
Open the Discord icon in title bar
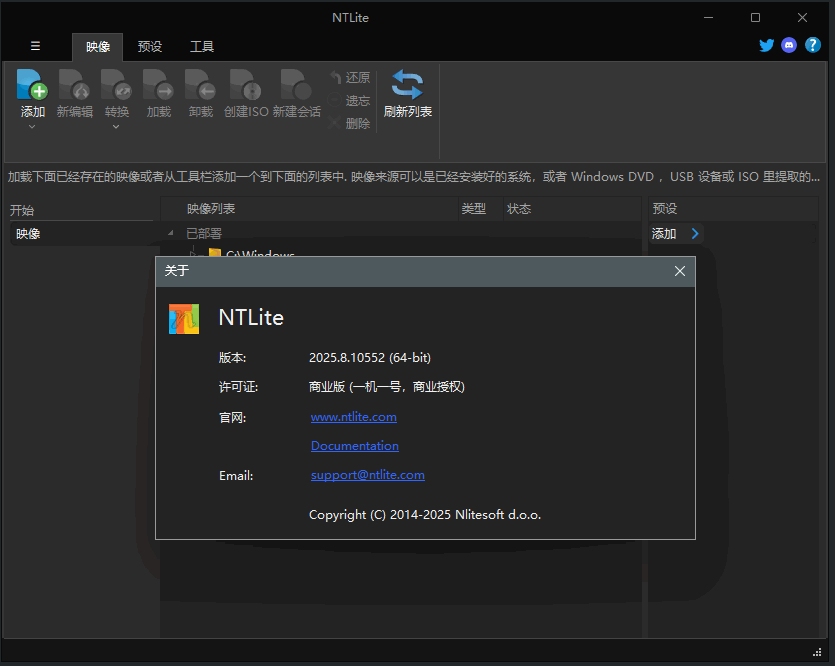coord(789,45)
